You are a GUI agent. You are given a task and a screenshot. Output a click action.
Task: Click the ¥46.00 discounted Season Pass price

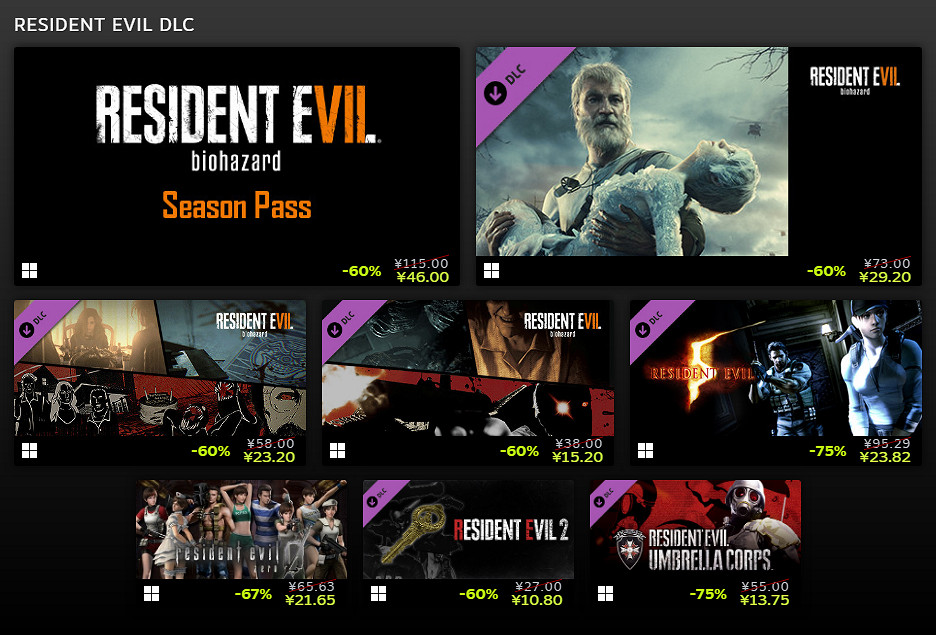423,277
